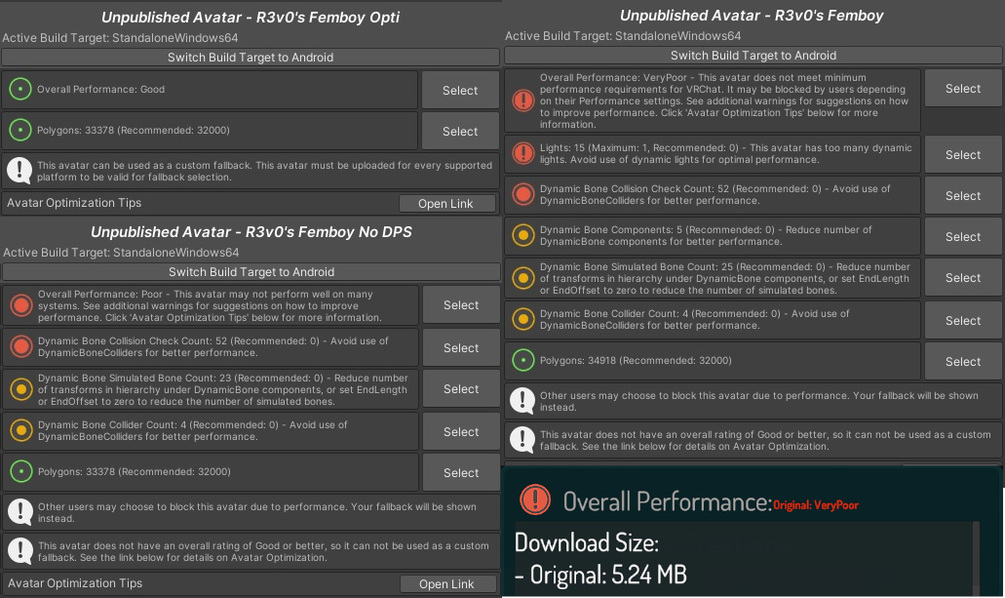Screen dimensions: 1005x598
Task: Click 'Unpublished Avatar - R3v0's Femboy No DPS' title
Action: click(x=251, y=232)
